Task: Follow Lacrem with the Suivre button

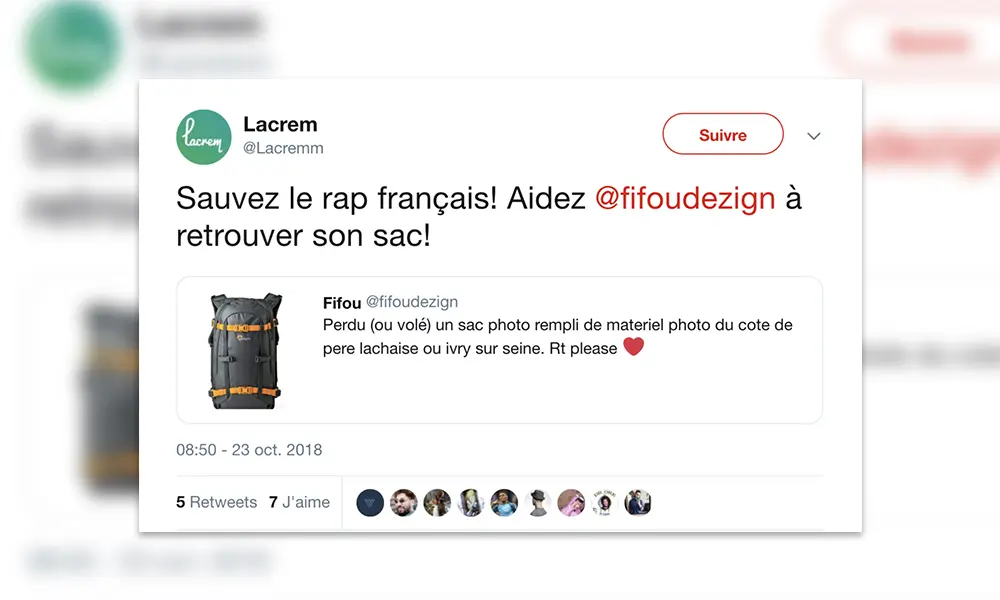Action: click(x=723, y=134)
